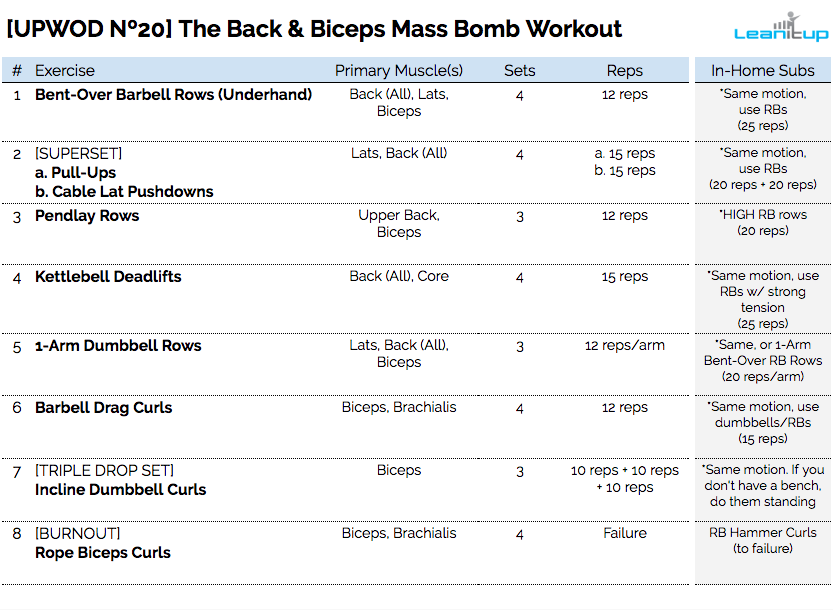Click Barbell Drag Curls exercise
Image resolution: width=833 pixels, height=610 pixels.
point(103,408)
